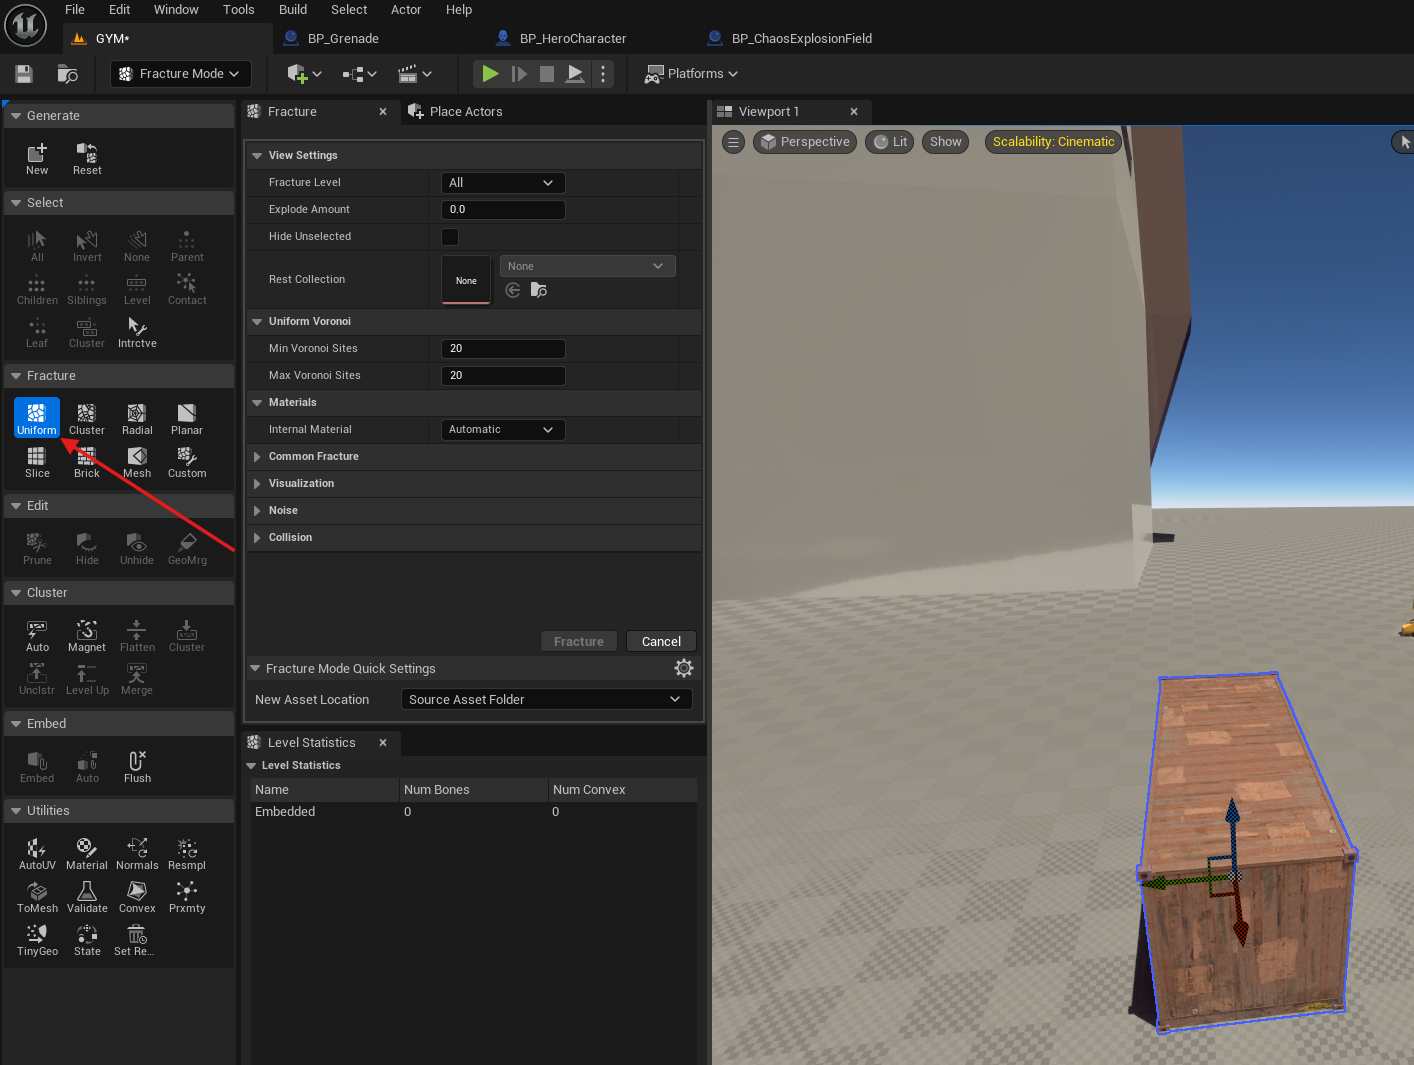Activate the Intrctve selection tool

click(x=137, y=332)
